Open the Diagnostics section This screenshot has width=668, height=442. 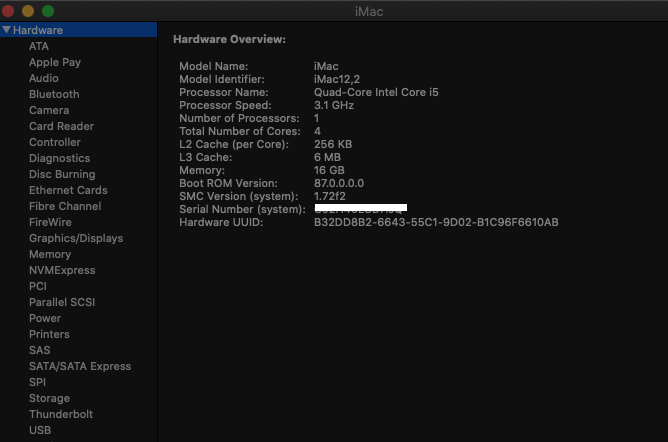click(60, 158)
